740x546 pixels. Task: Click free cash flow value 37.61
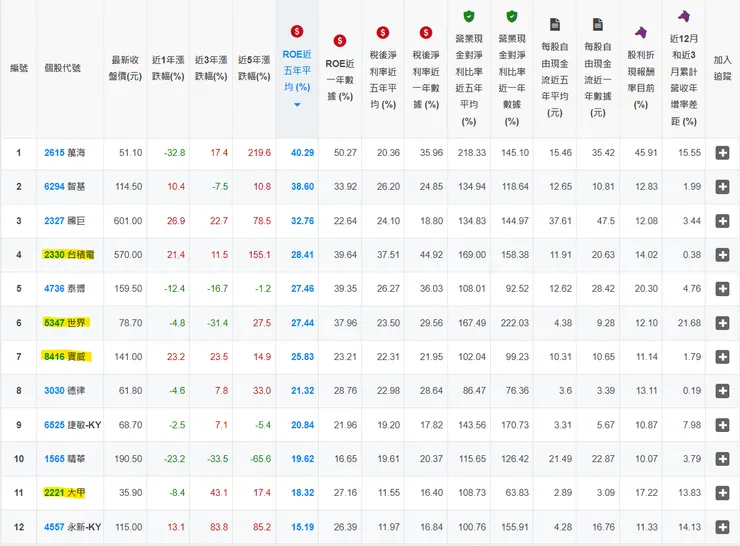pyautogui.click(x=560, y=221)
